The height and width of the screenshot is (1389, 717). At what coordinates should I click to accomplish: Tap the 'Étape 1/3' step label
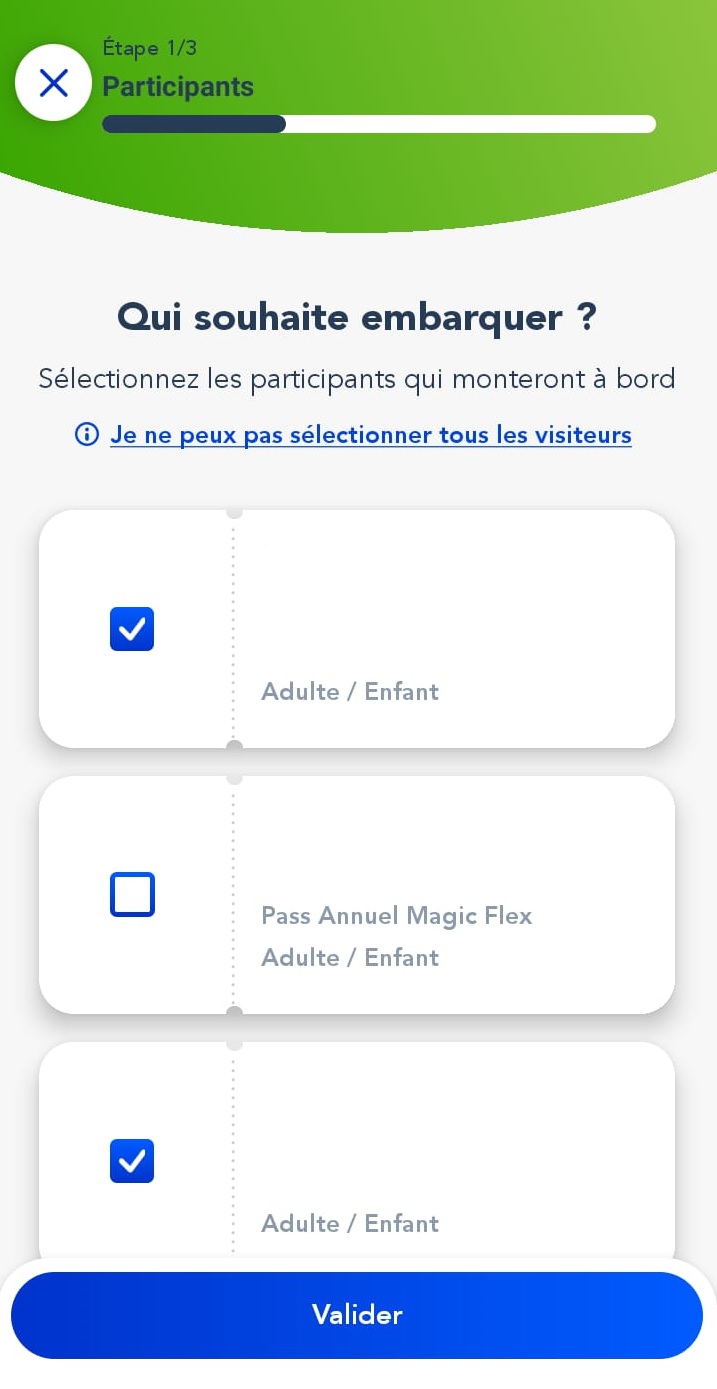tap(149, 48)
